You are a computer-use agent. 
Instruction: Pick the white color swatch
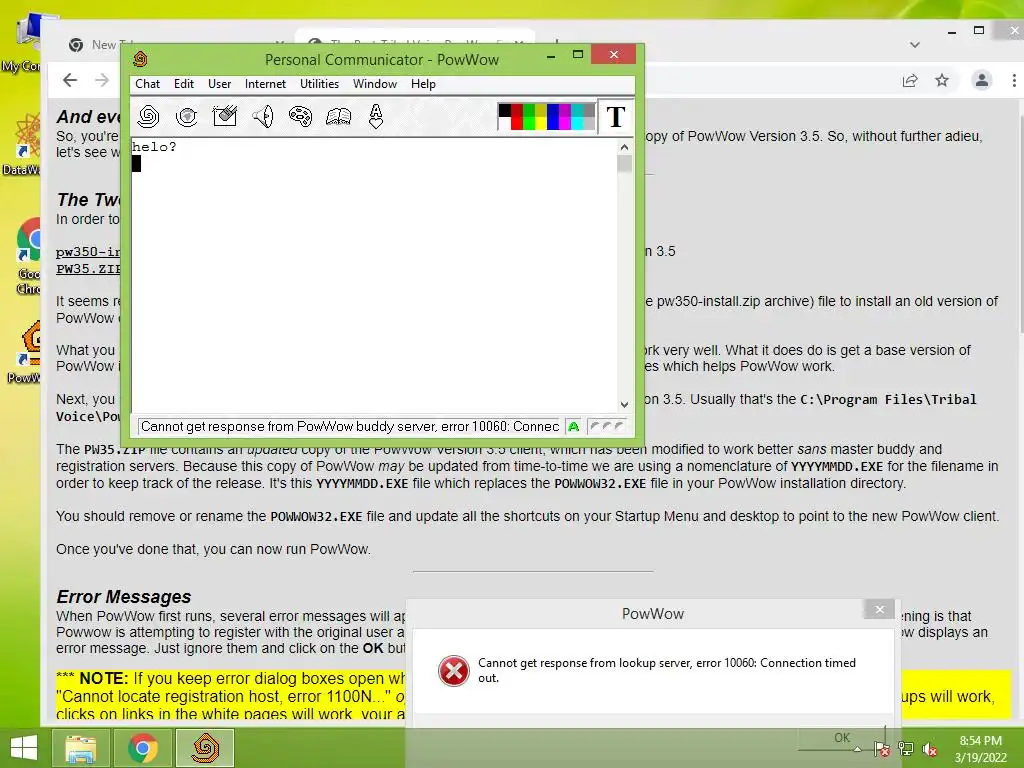(505, 123)
